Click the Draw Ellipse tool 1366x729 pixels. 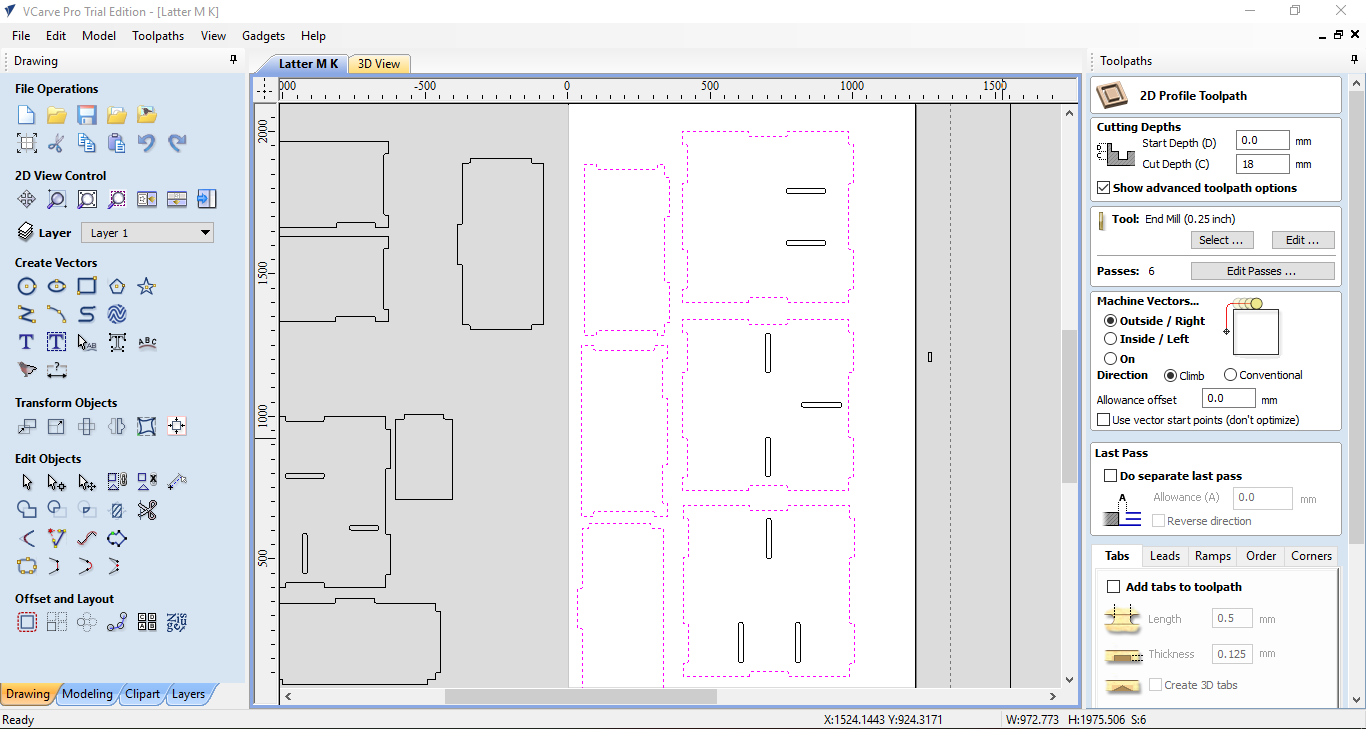57,287
